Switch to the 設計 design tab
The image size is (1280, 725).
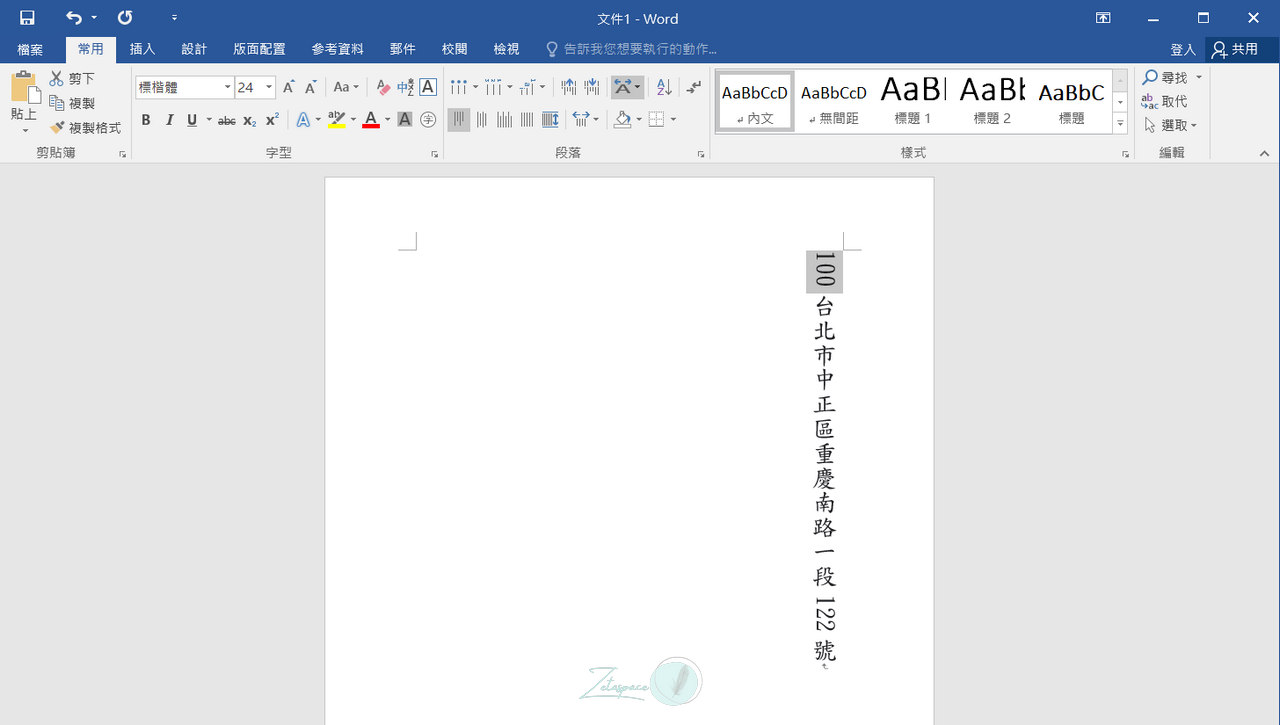(x=194, y=49)
